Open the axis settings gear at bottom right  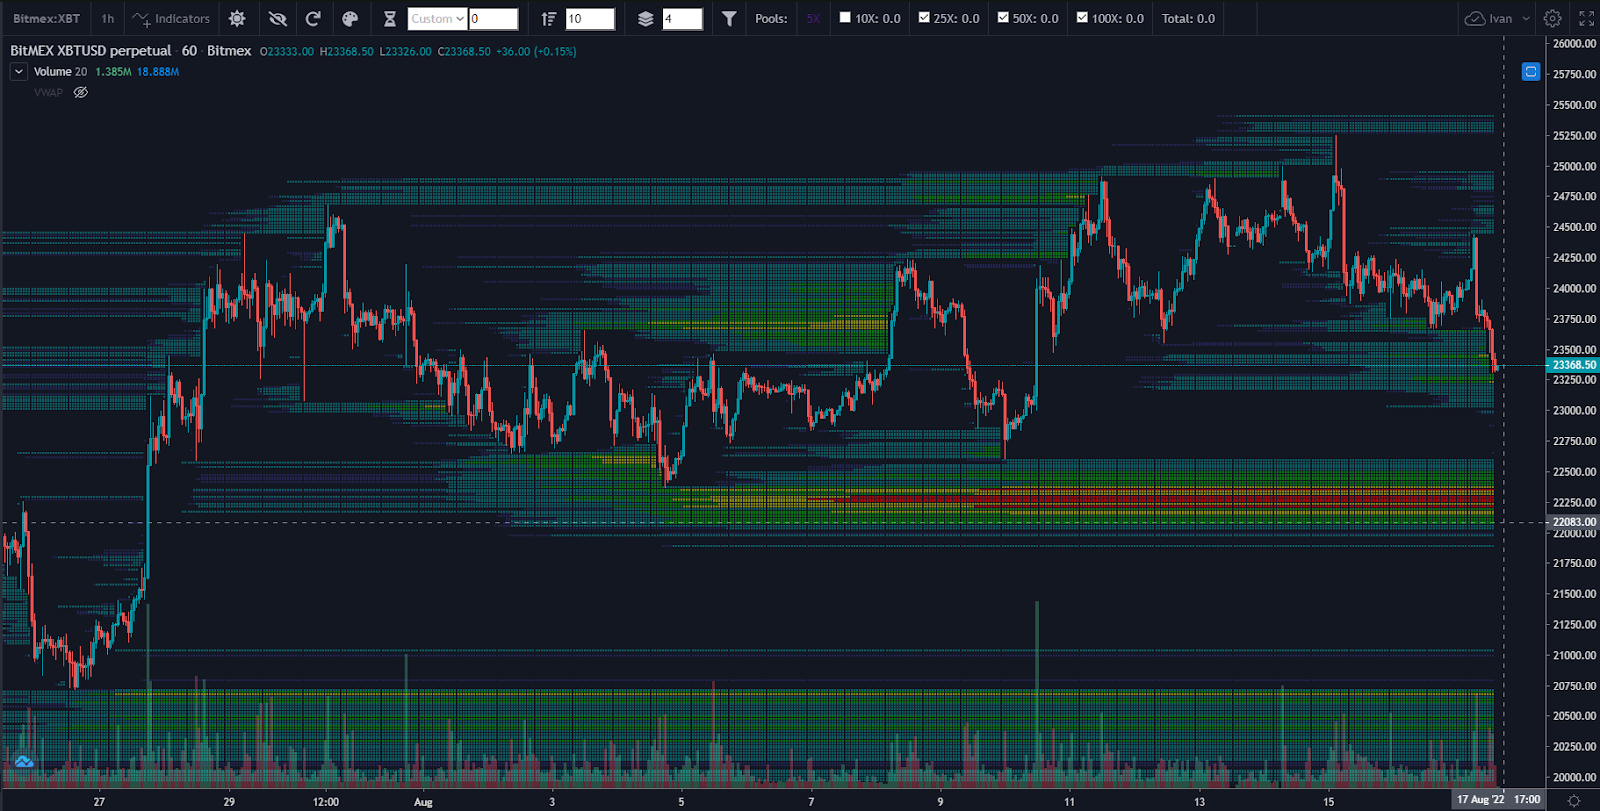coord(1574,800)
